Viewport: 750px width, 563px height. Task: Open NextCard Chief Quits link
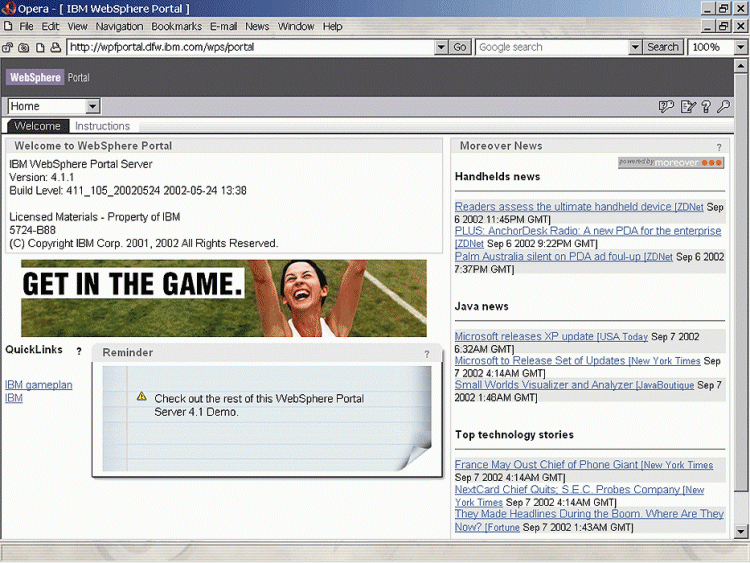(579, 490)
